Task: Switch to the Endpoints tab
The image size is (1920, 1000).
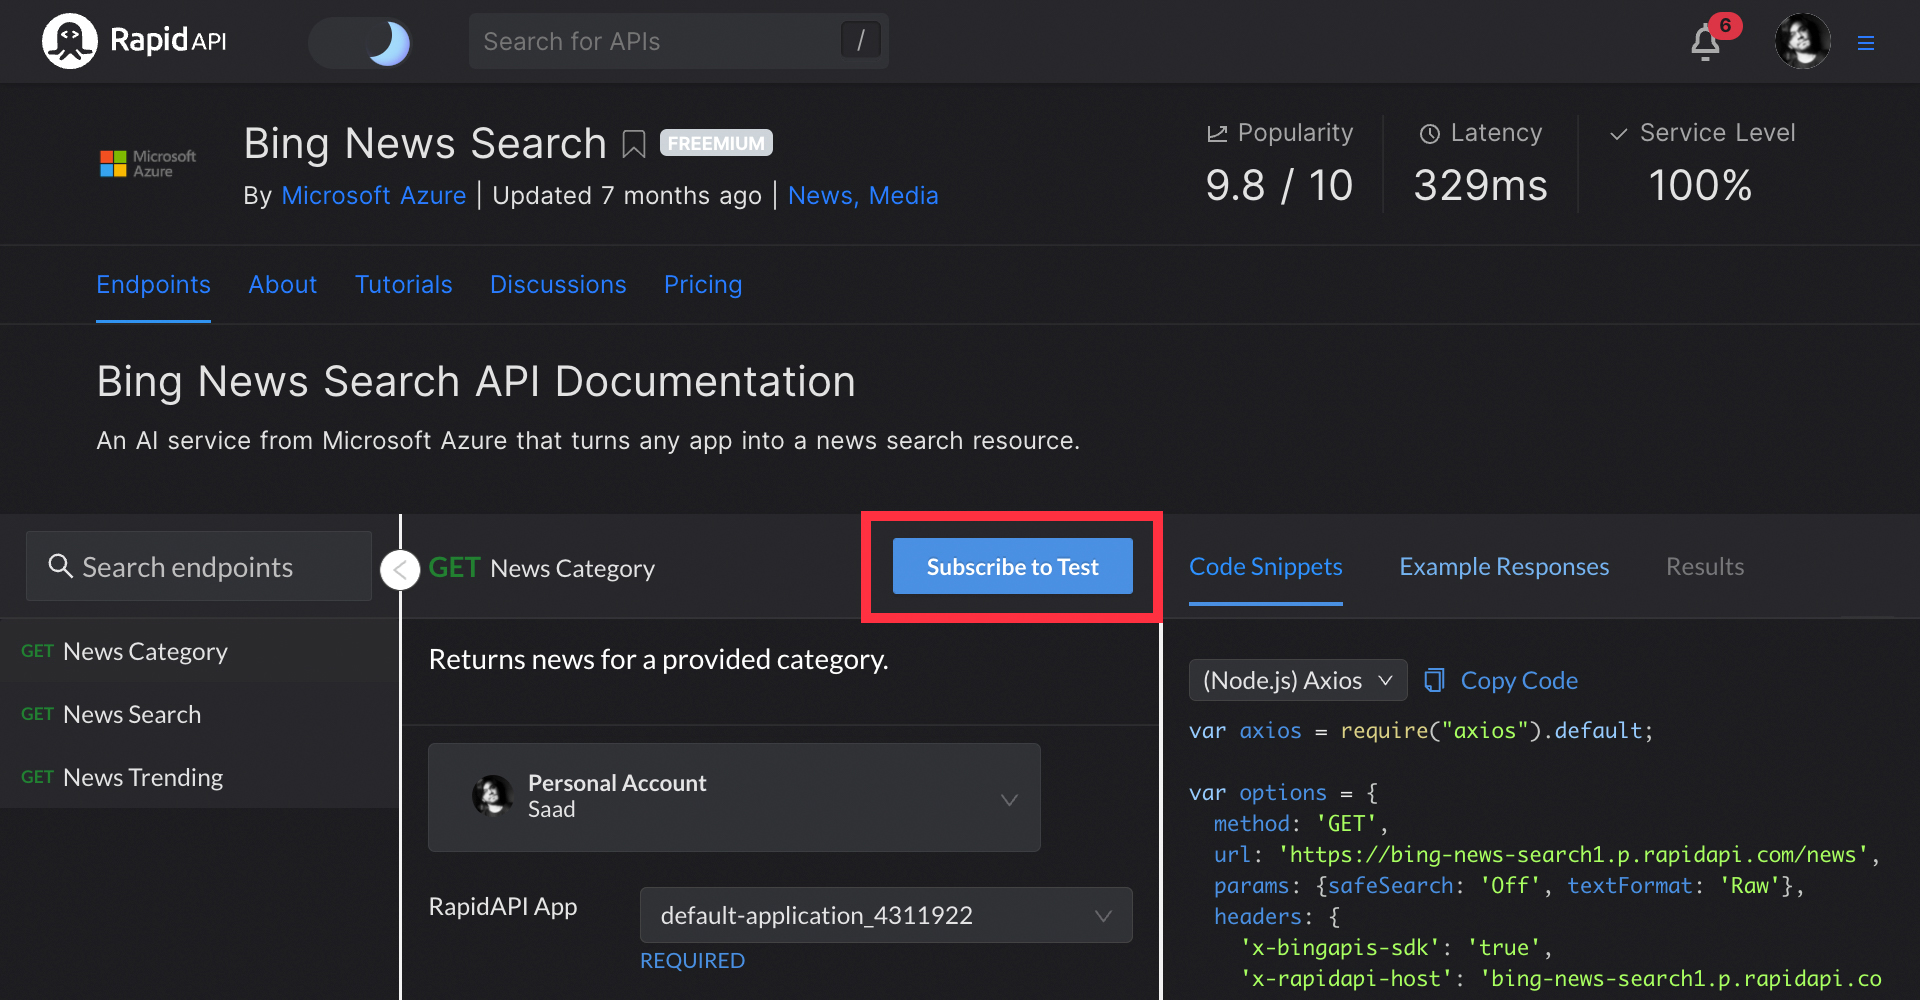Action: tap(153, 285)
